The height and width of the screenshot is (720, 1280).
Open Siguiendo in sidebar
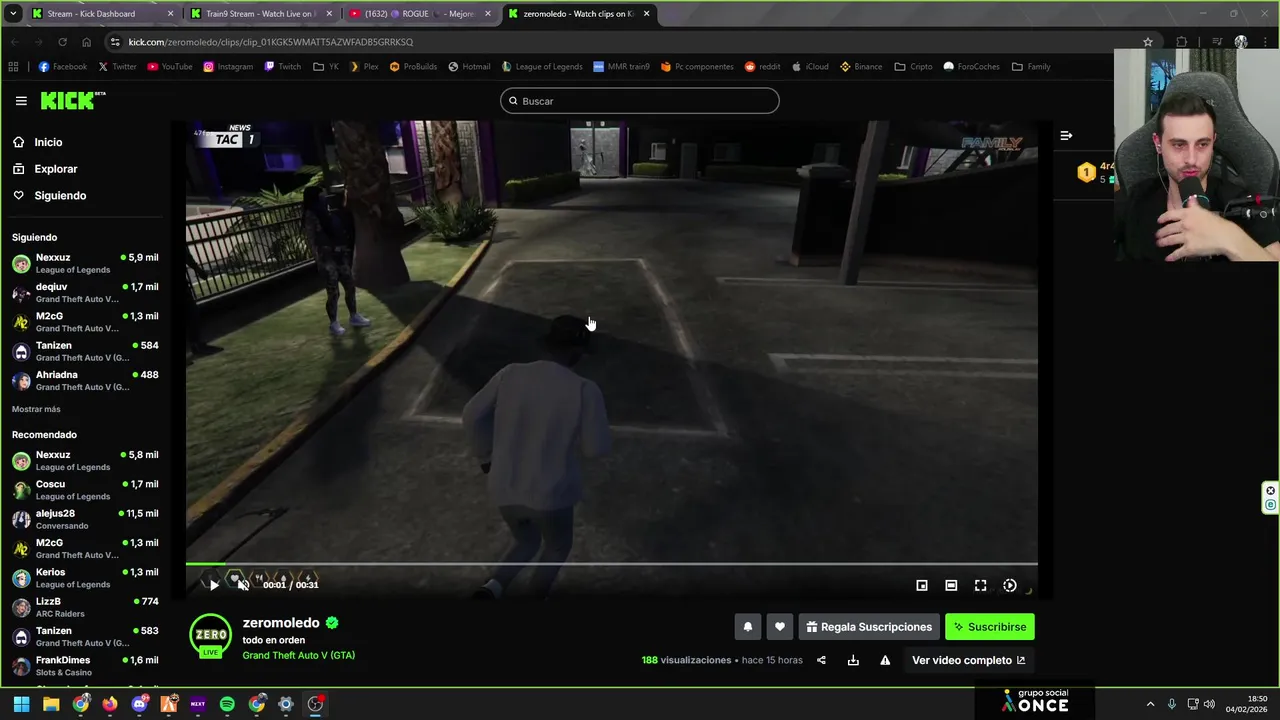(x=60, y=195)
